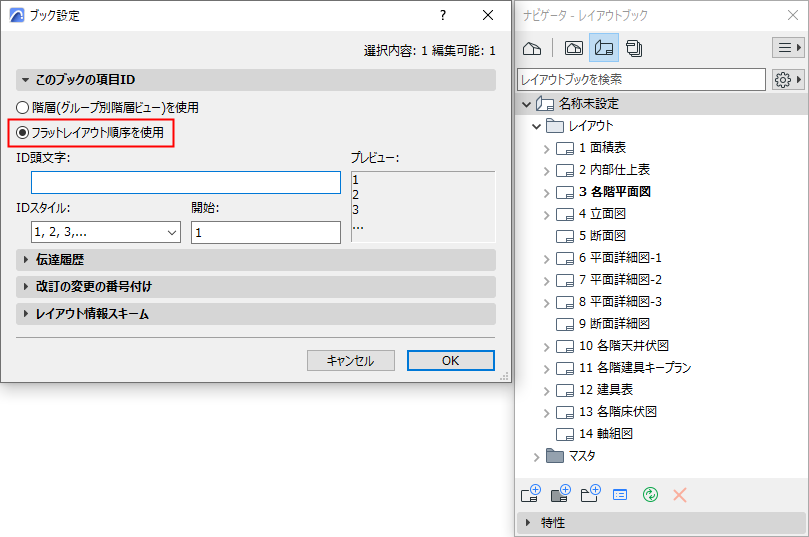Expand マスタ folder chevron
Screen dimensions: 809x537
click(x=537, y=457)
